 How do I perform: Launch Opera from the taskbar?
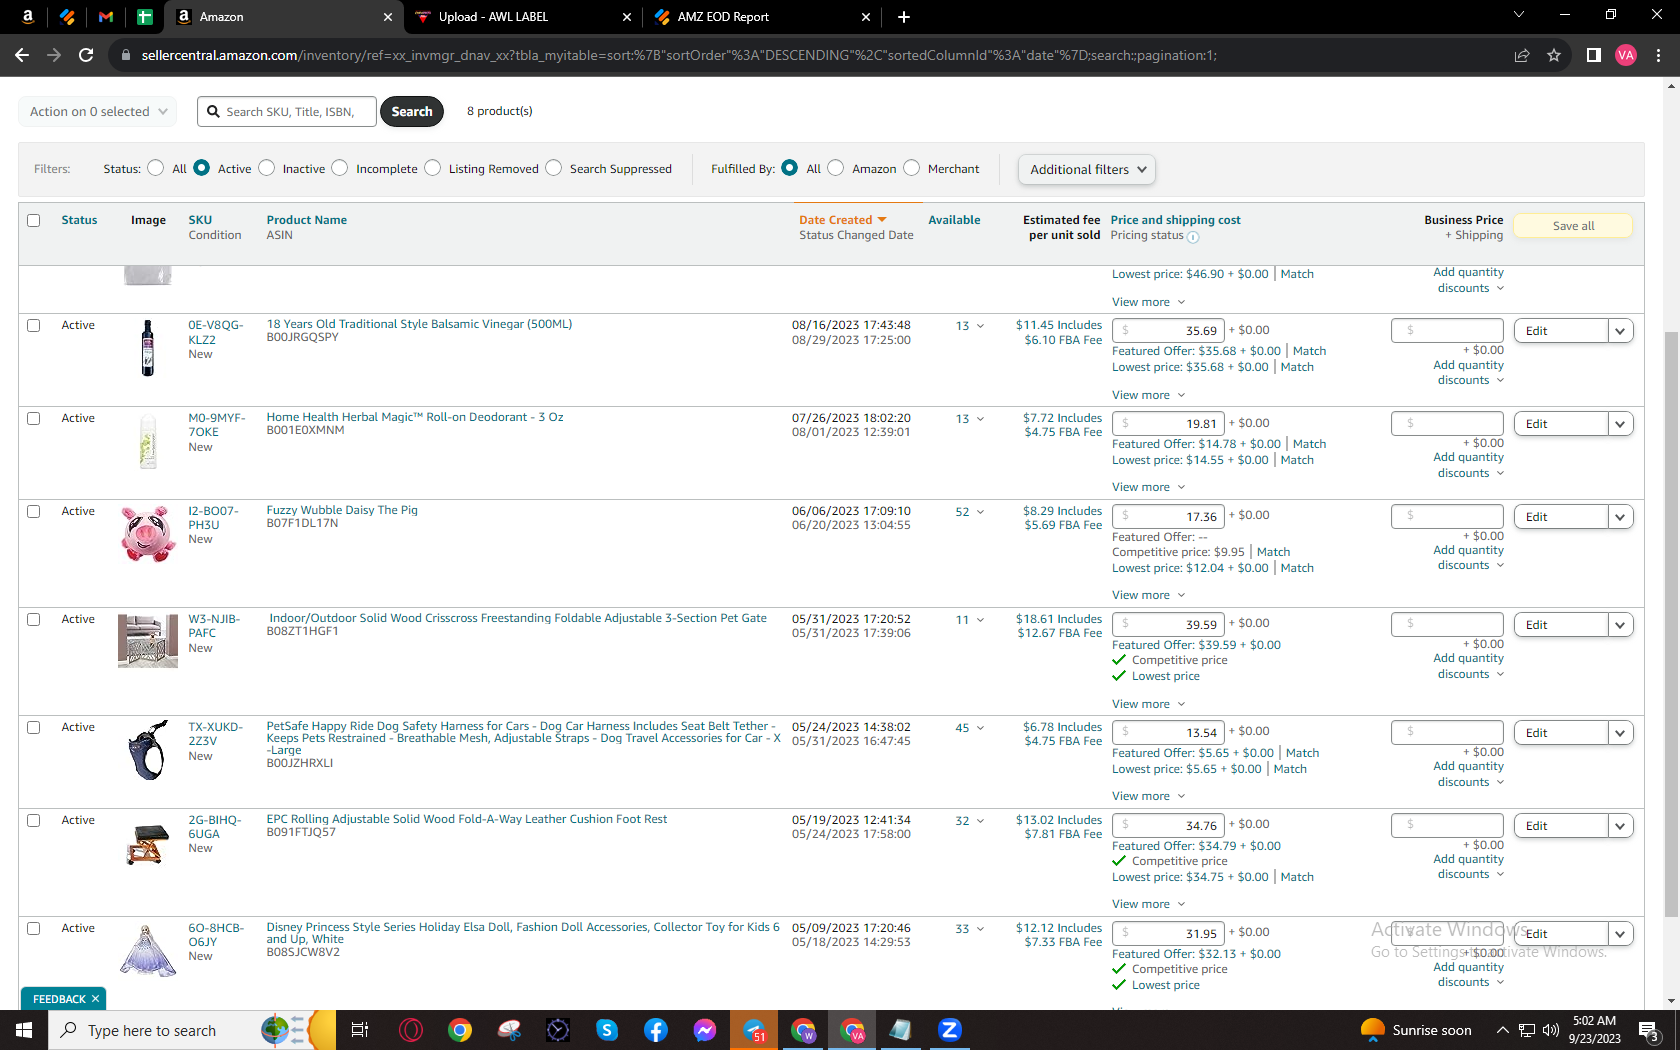click(411, 1030)
